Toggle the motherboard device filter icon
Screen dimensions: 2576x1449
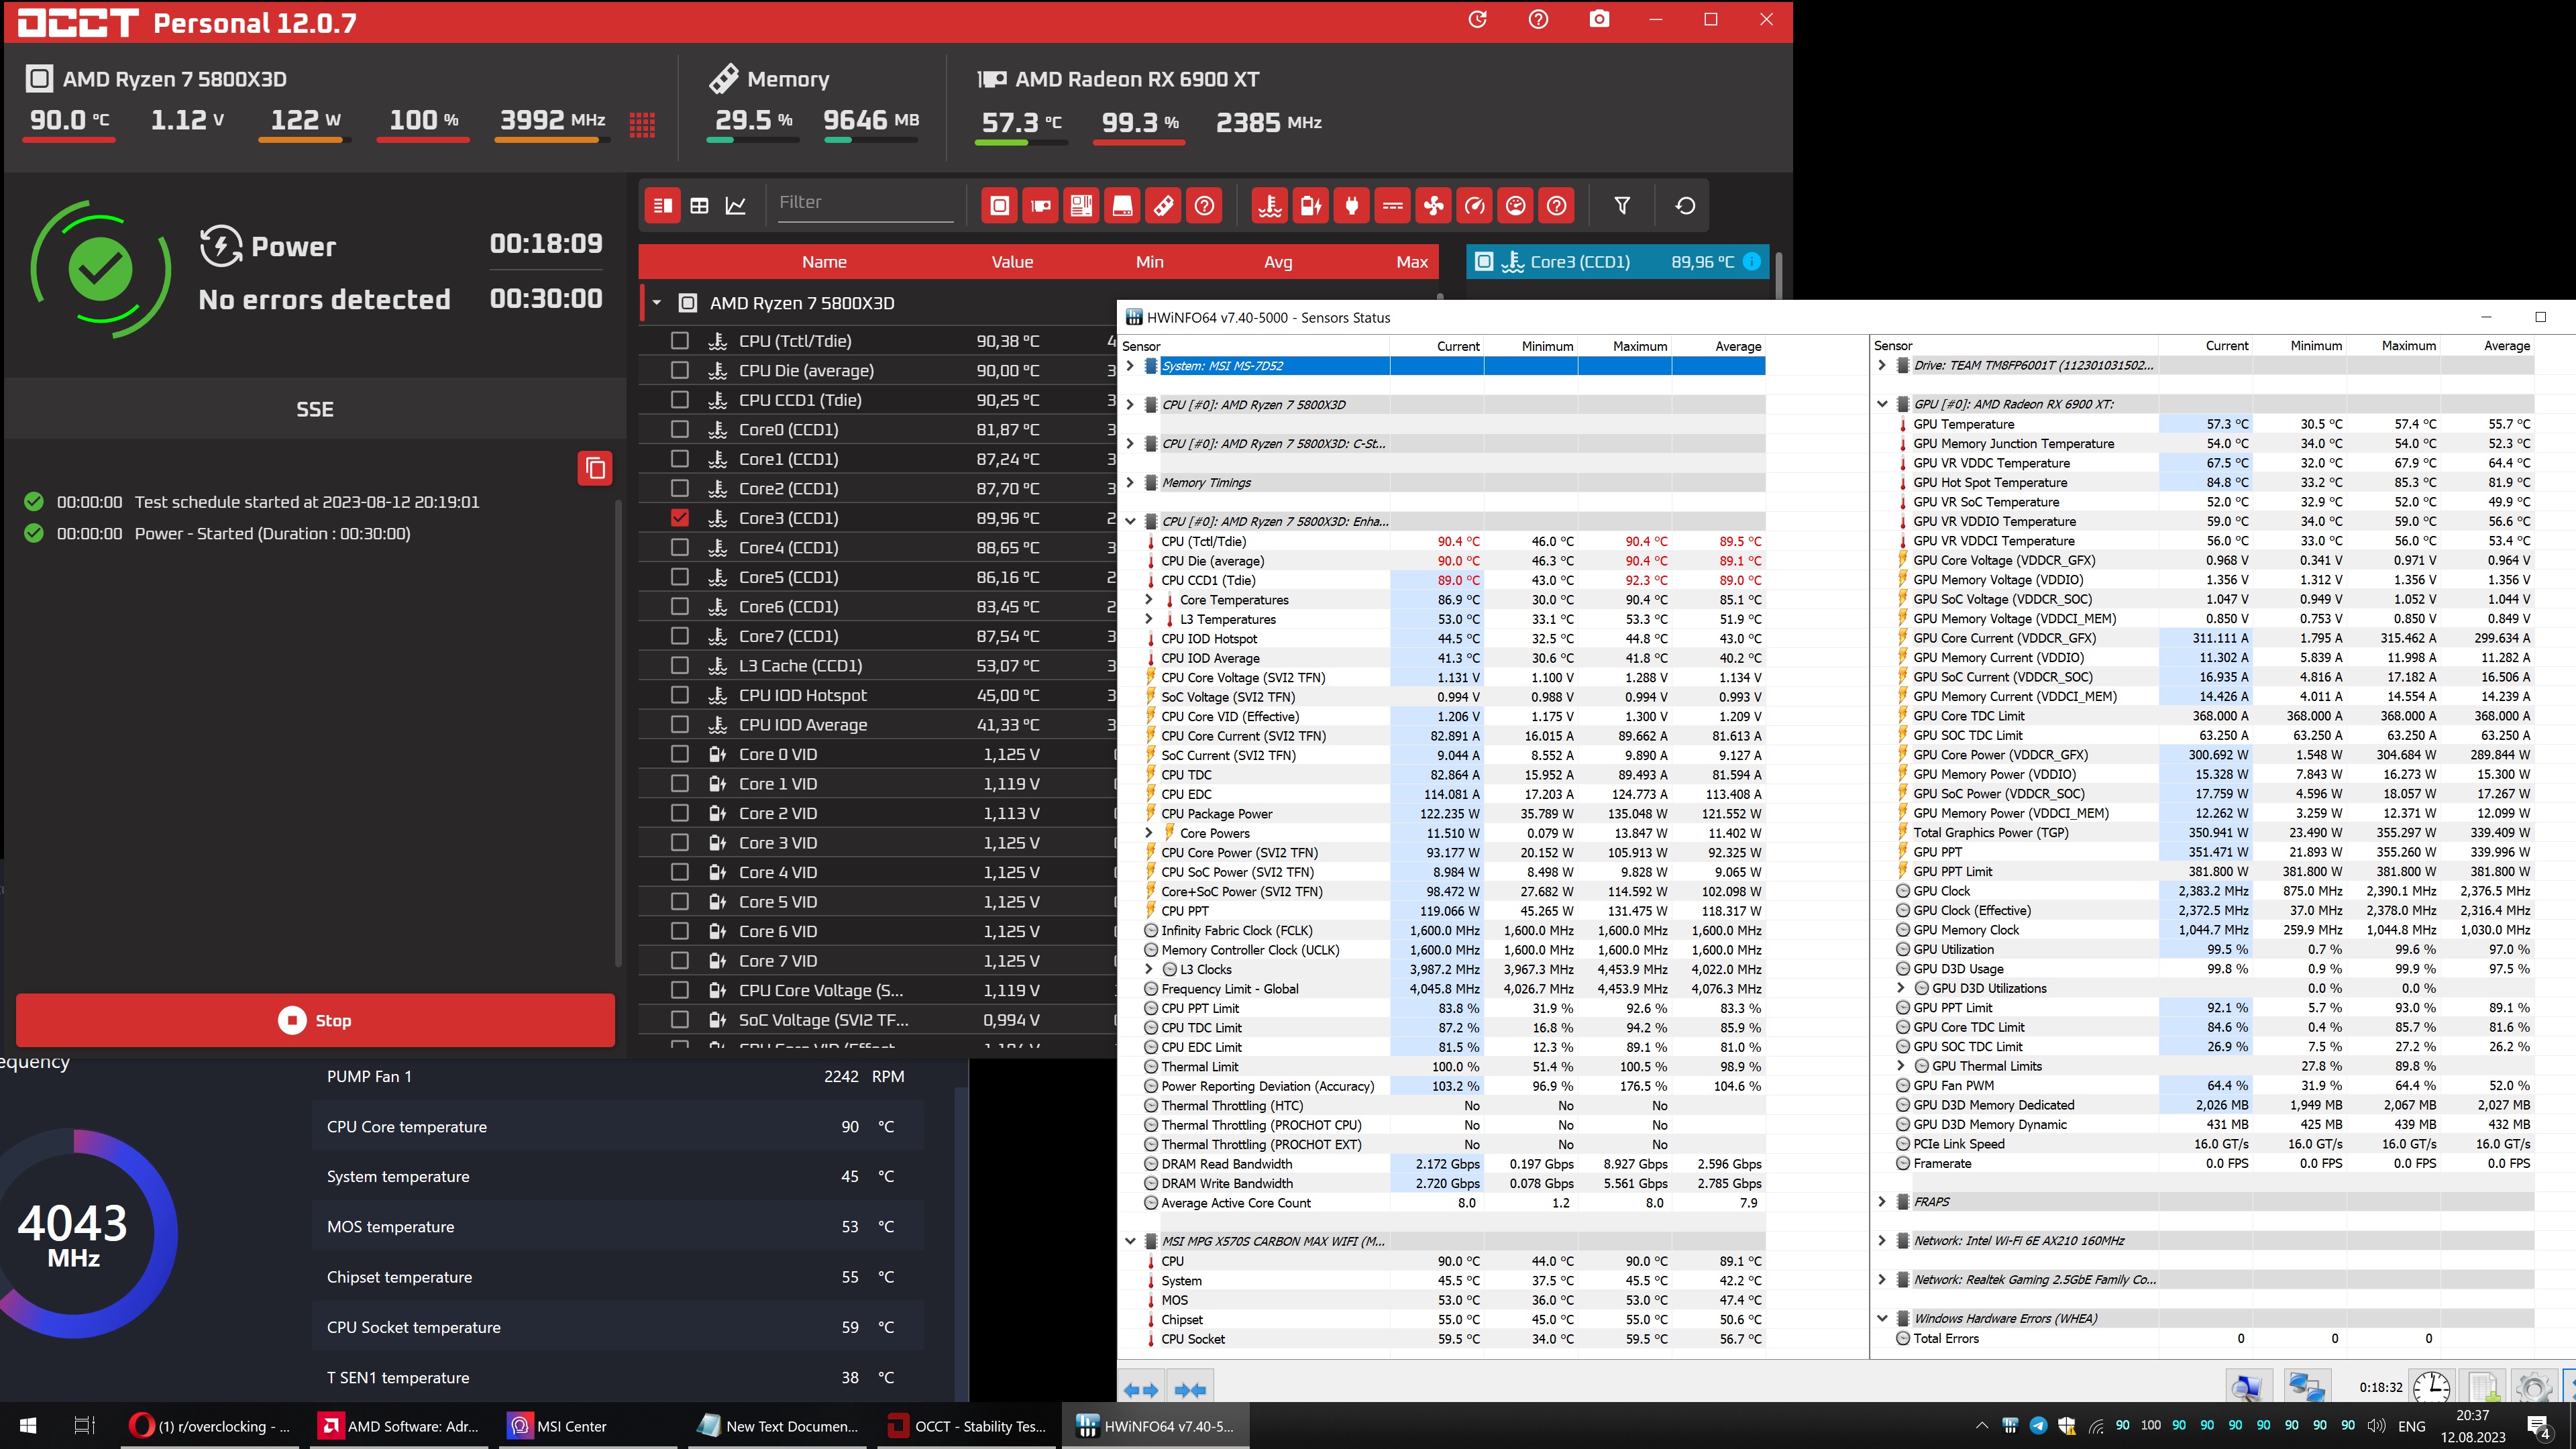1081,206
